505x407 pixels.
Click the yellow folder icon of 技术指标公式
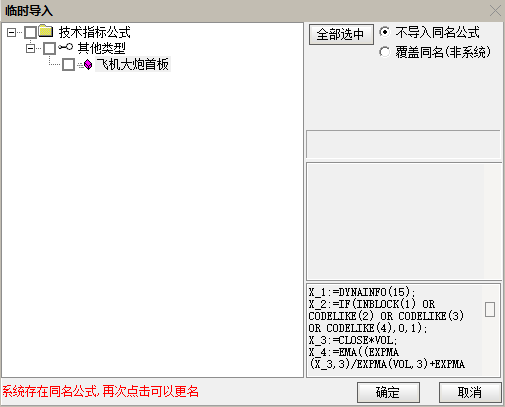(x=46, y=31)
